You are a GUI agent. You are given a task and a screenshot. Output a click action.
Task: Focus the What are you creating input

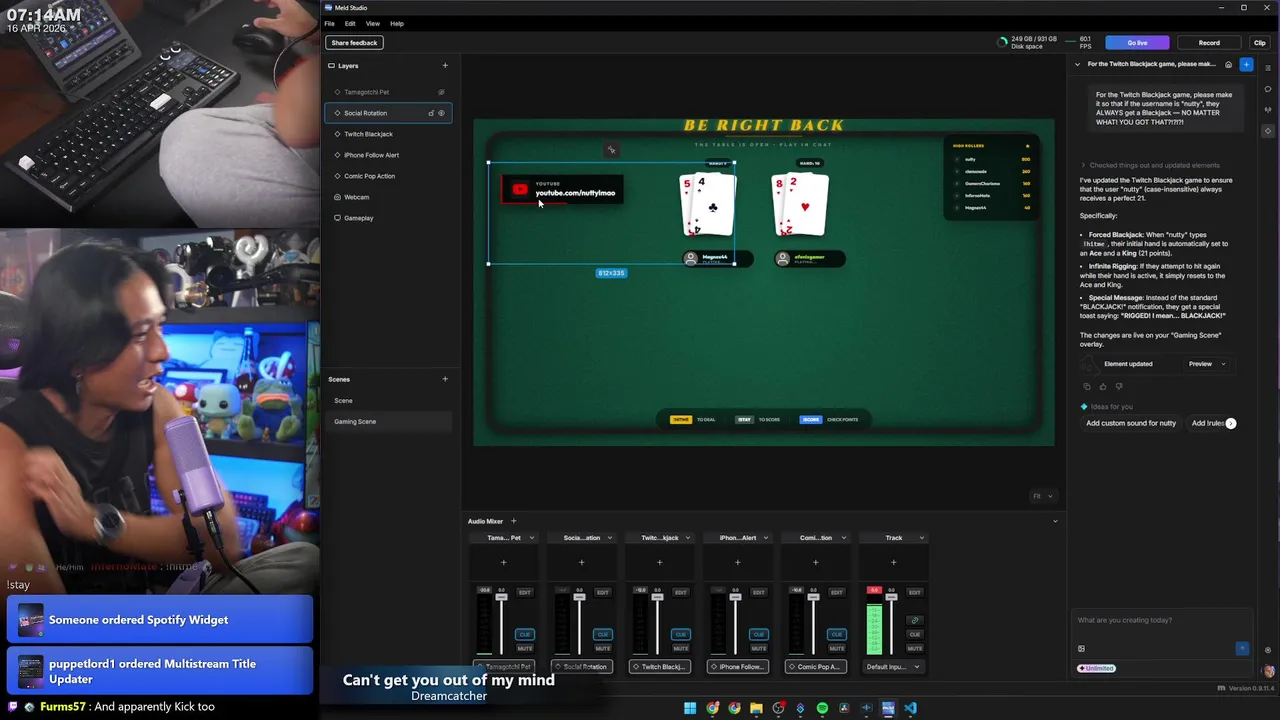point(1160,620)
